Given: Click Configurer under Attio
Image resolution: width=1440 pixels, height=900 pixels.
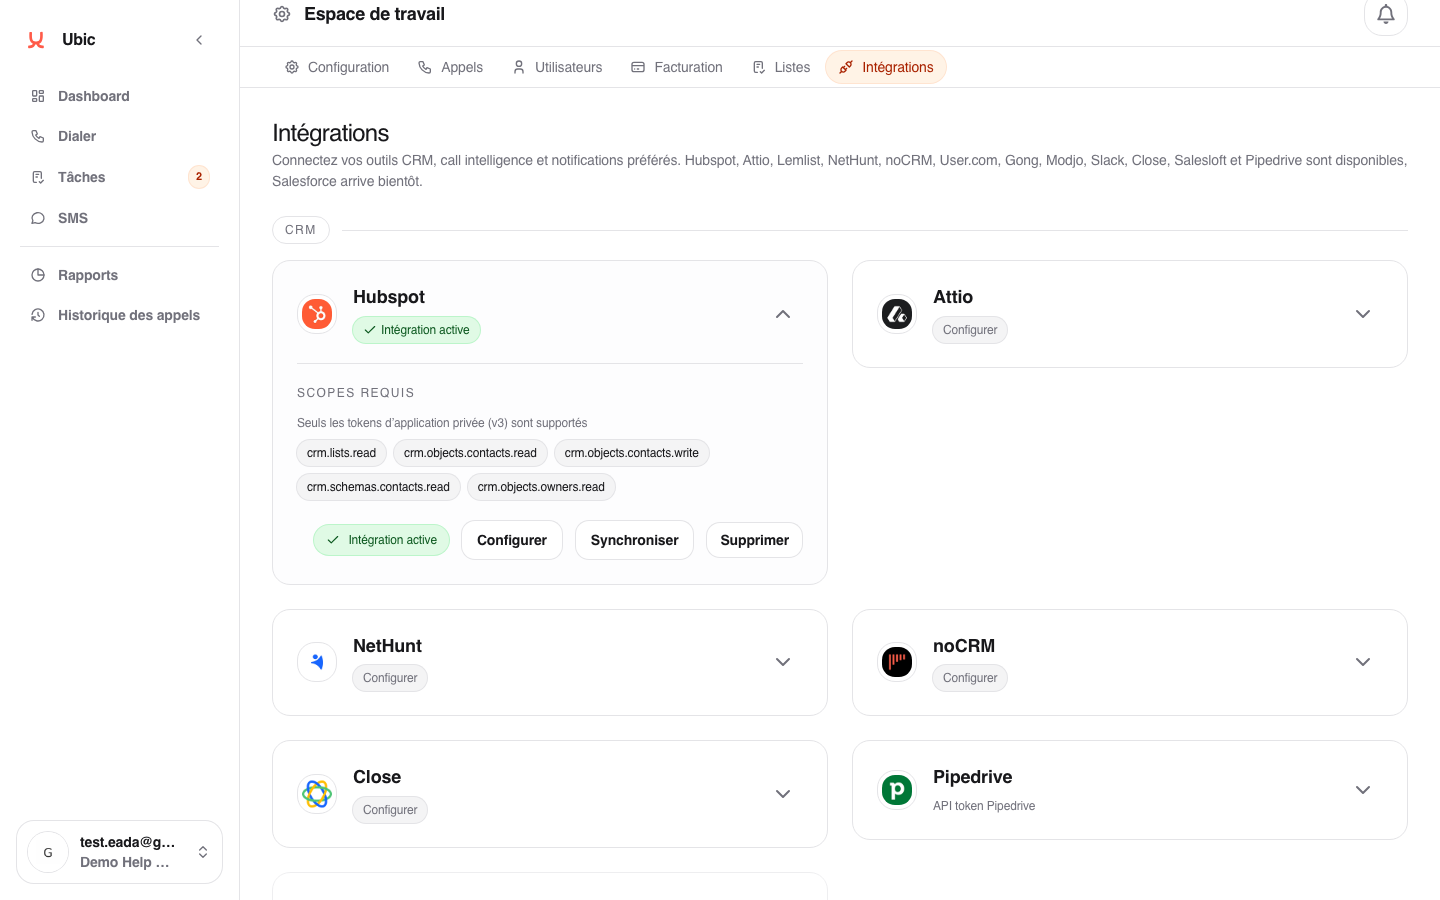Looking at the screenshot, I should (x=970, y=330).
